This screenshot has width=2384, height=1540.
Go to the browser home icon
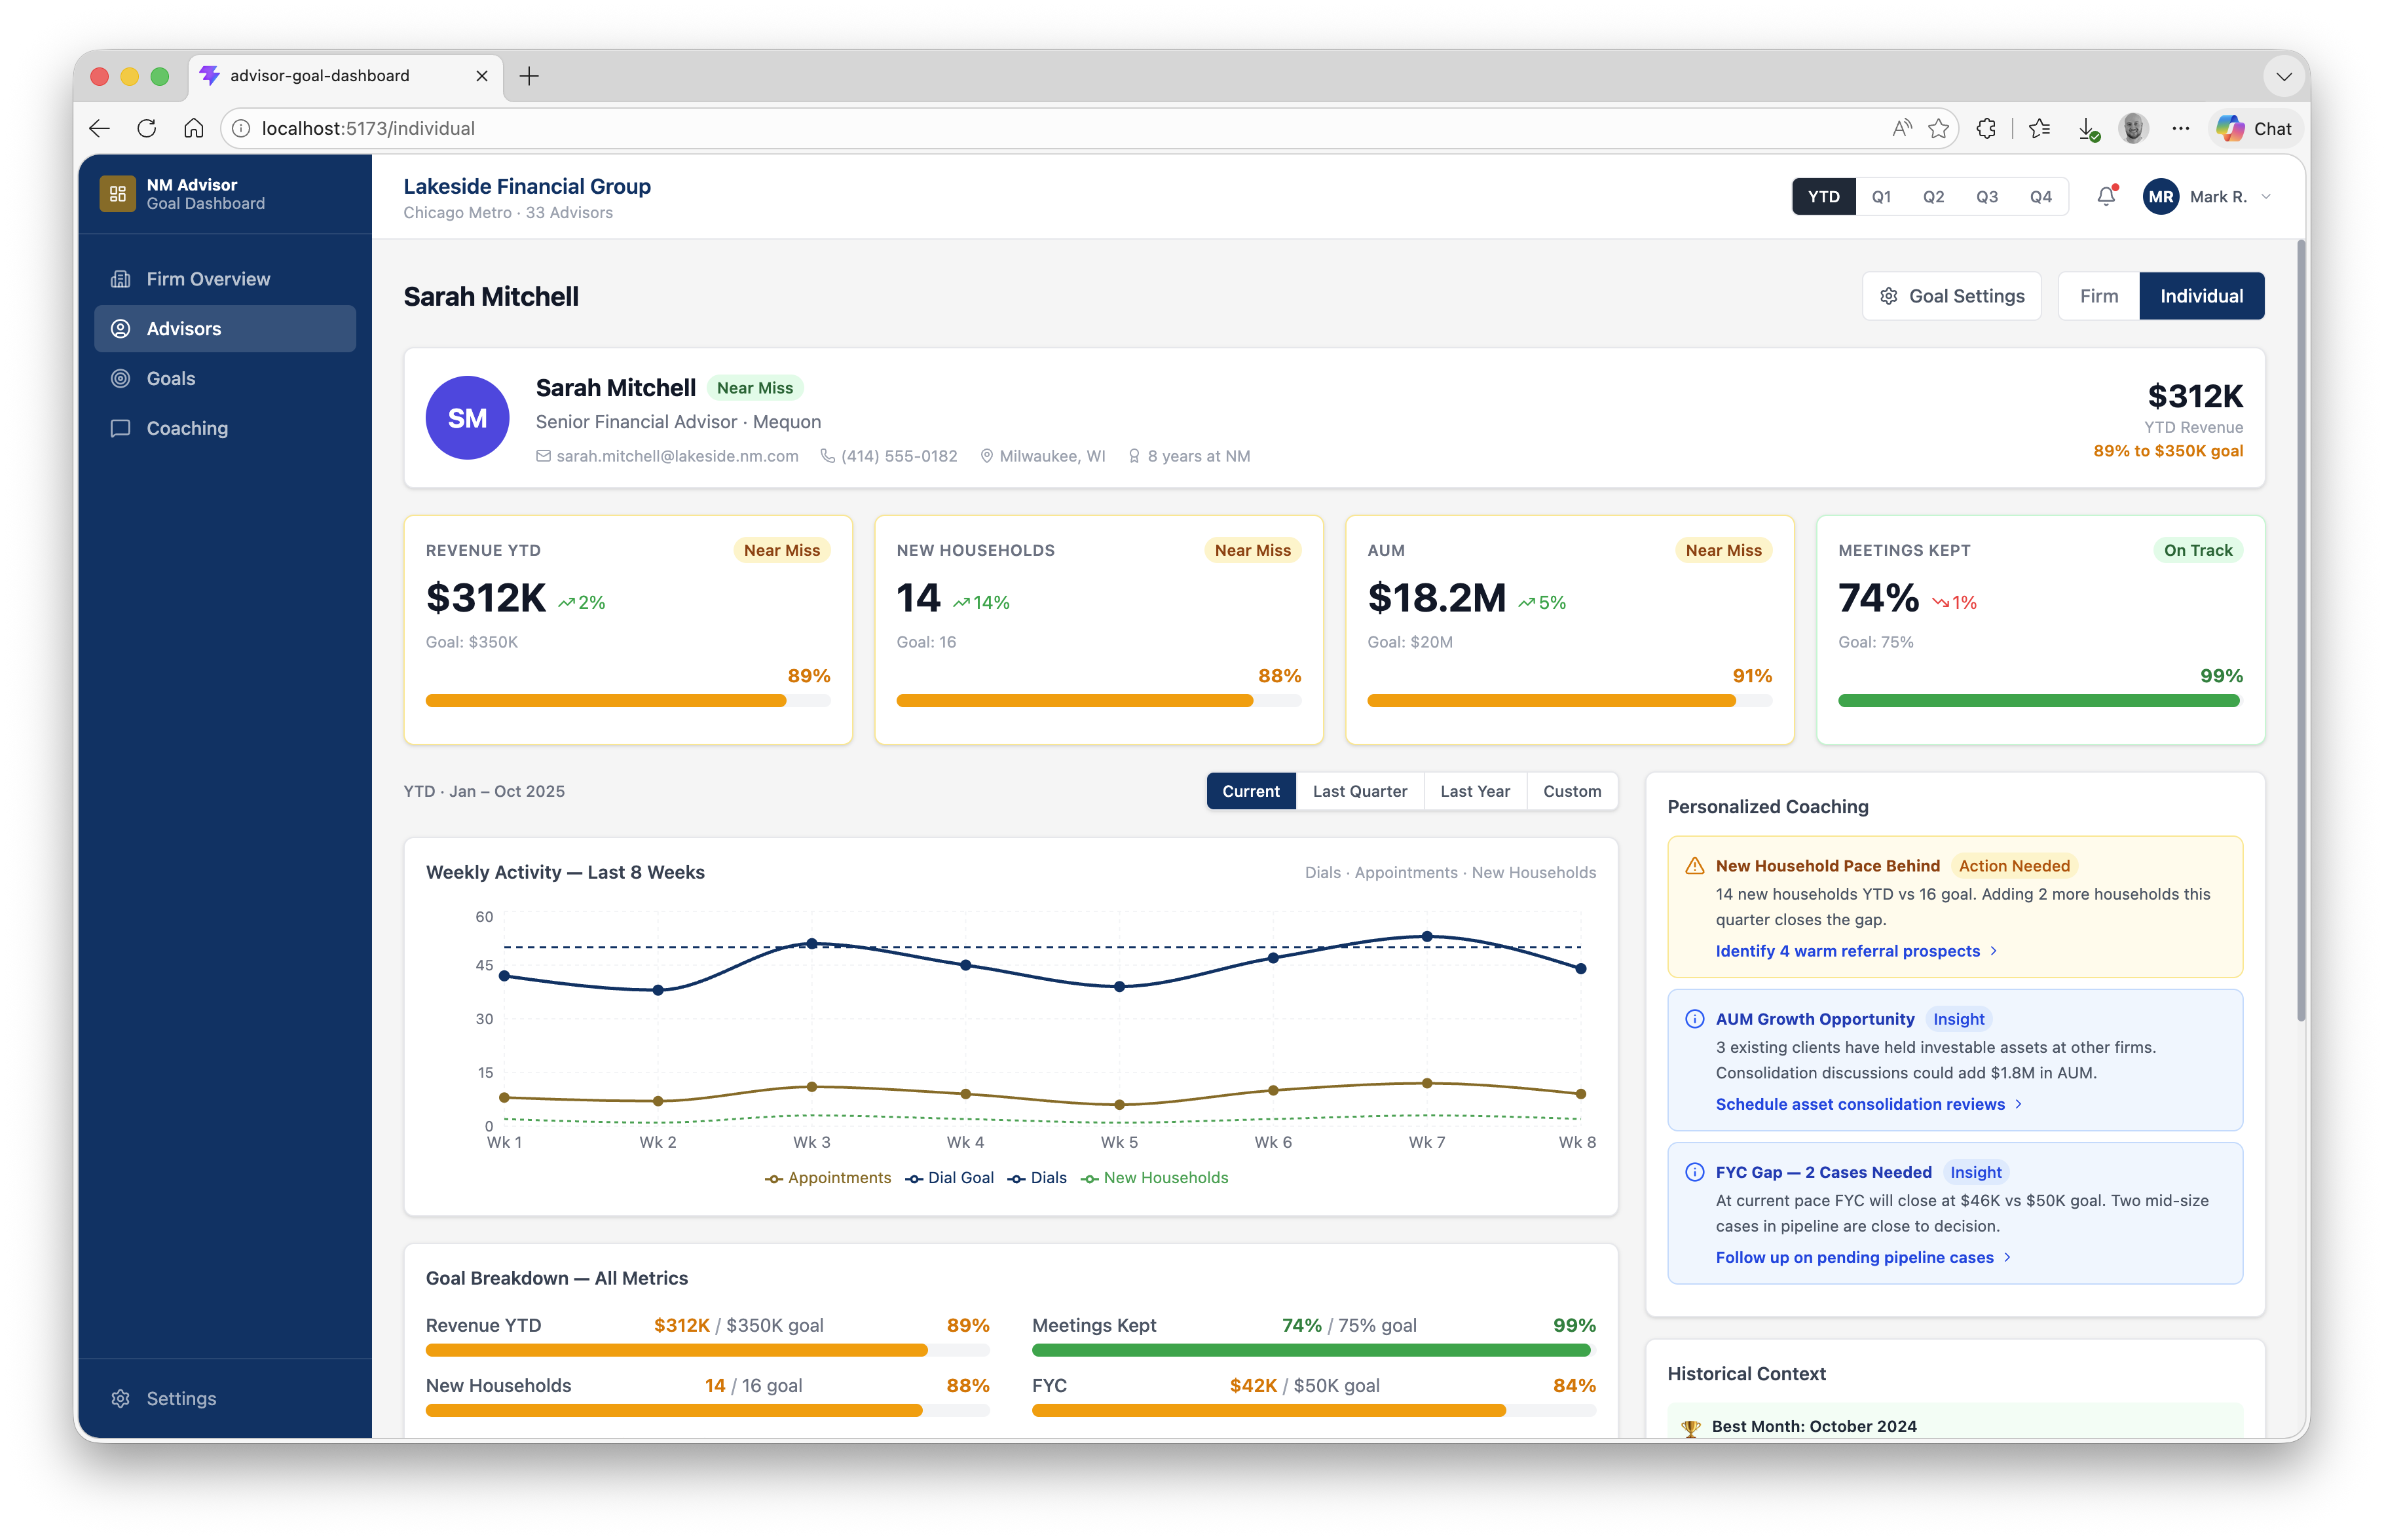point(194,129)
